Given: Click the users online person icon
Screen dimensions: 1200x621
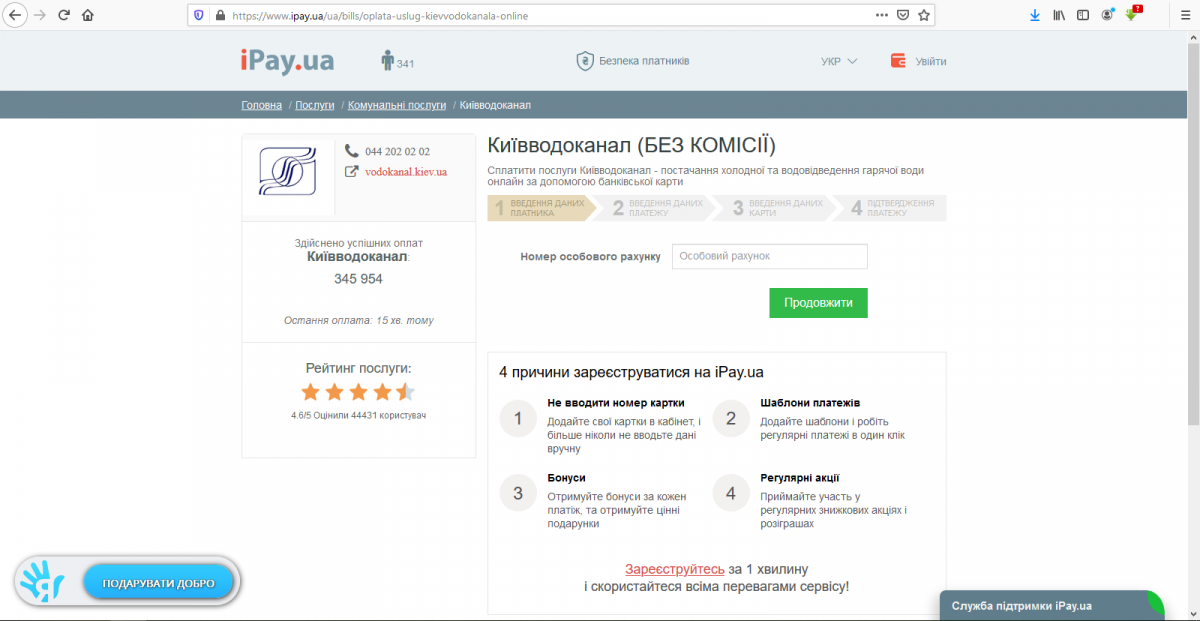Looking at the screenshot, I should (x=388, y=60).
